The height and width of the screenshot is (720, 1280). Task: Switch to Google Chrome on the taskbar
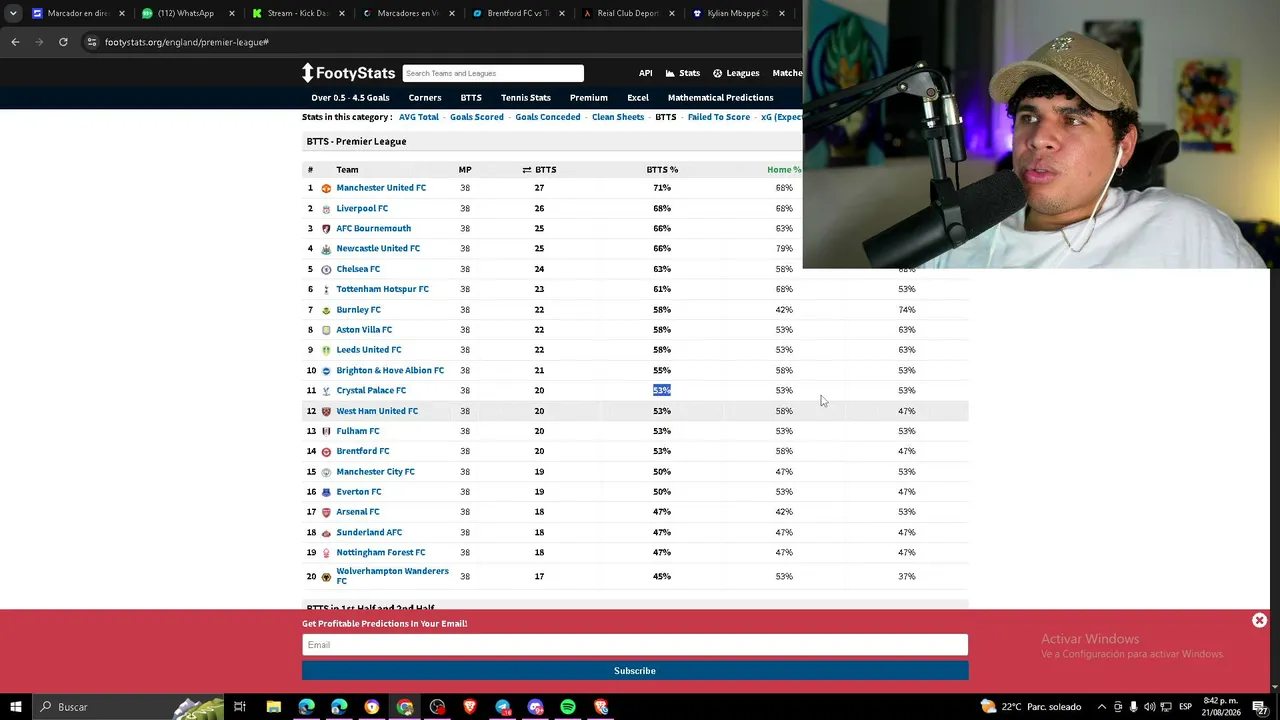(x=405, y=707)
